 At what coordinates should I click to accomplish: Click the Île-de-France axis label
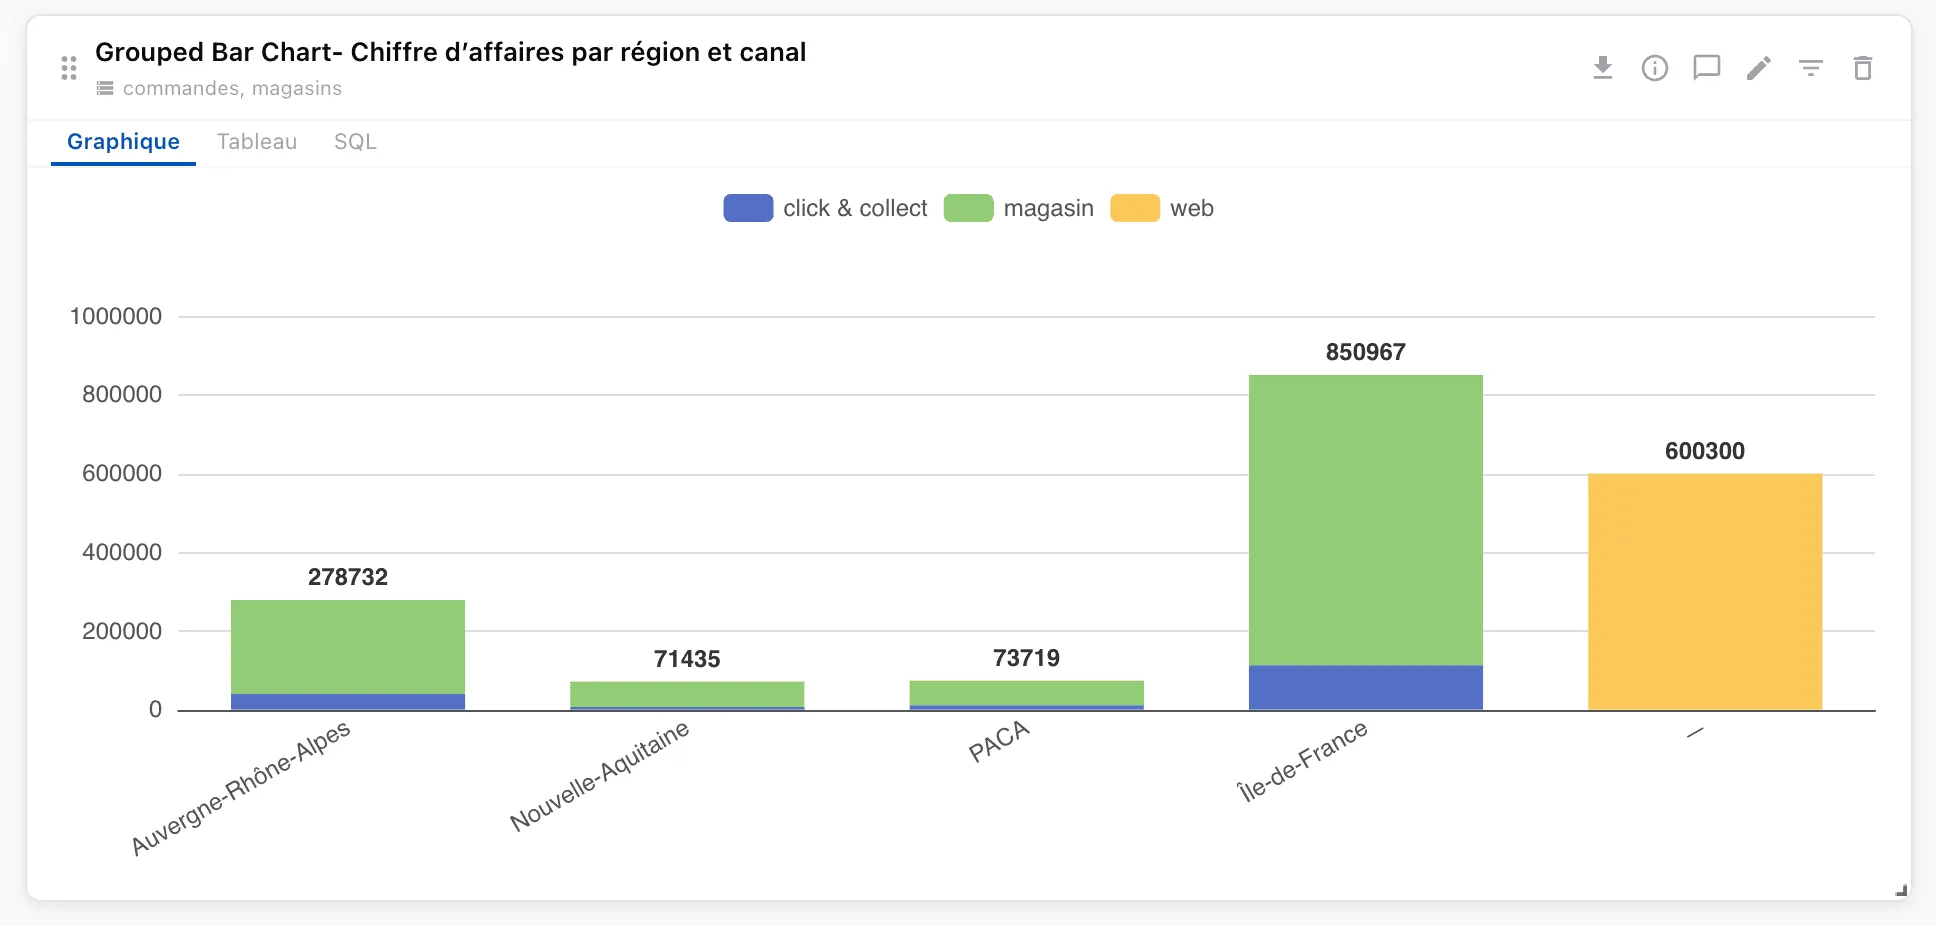click(x=1303, y=761)
